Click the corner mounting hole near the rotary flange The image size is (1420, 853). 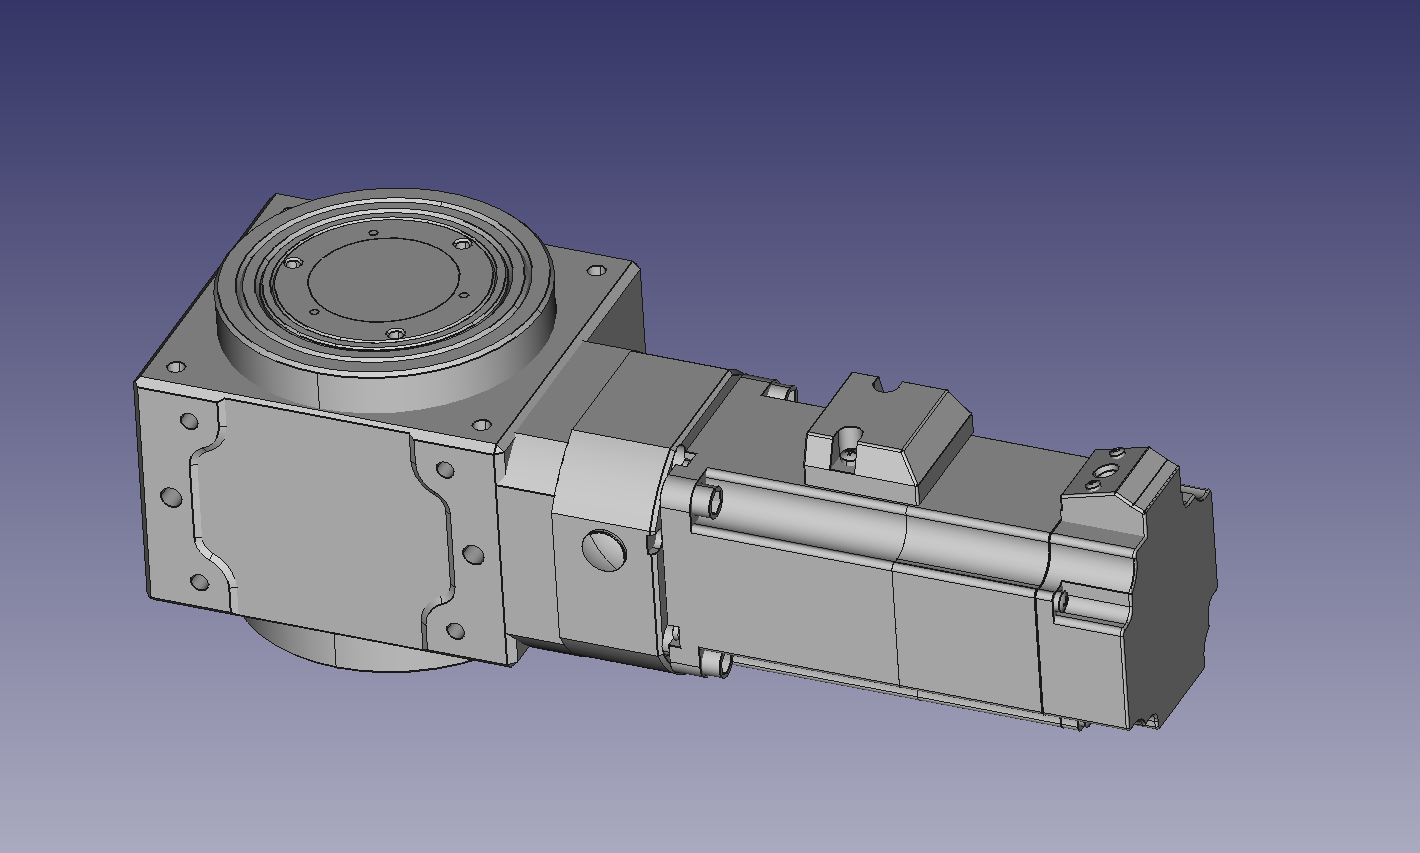pyautogui.click(x=597, y=270)
